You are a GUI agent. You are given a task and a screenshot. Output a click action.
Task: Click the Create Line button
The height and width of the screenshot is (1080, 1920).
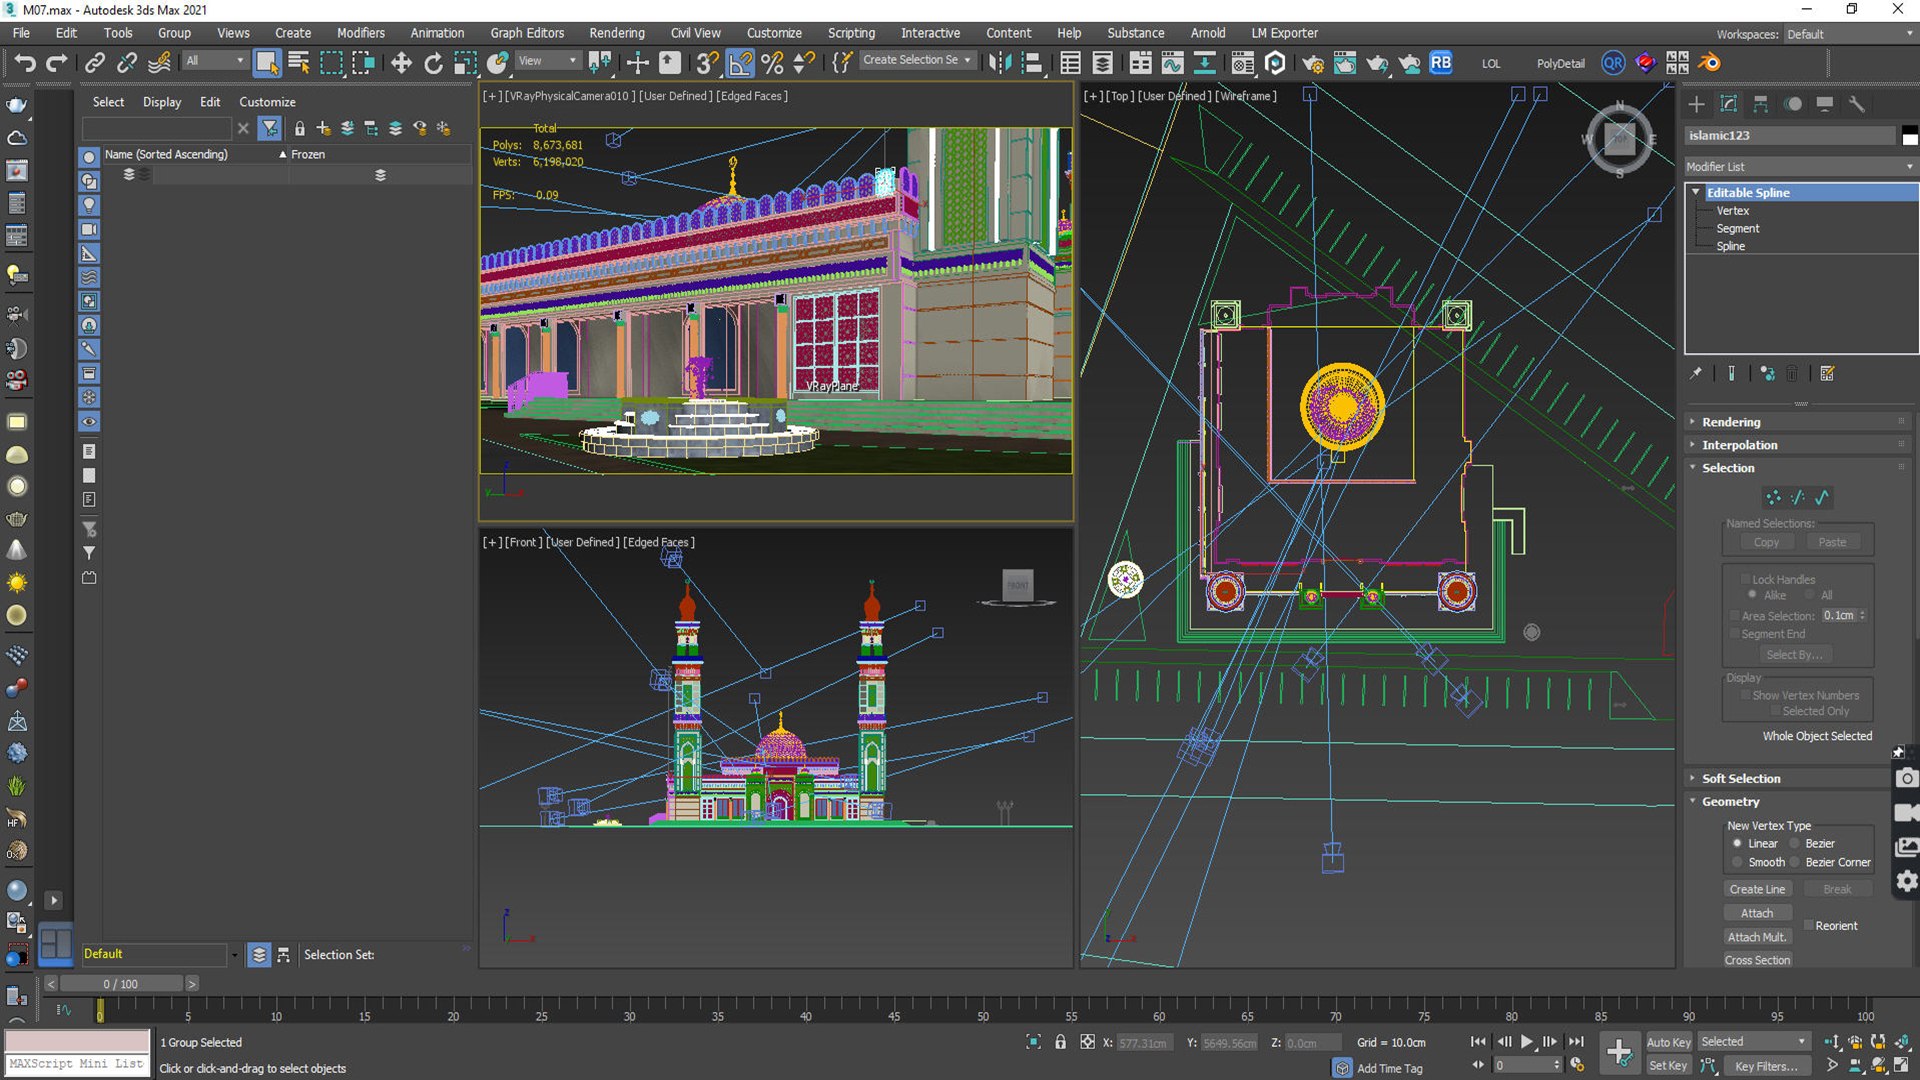[1757, 889]
